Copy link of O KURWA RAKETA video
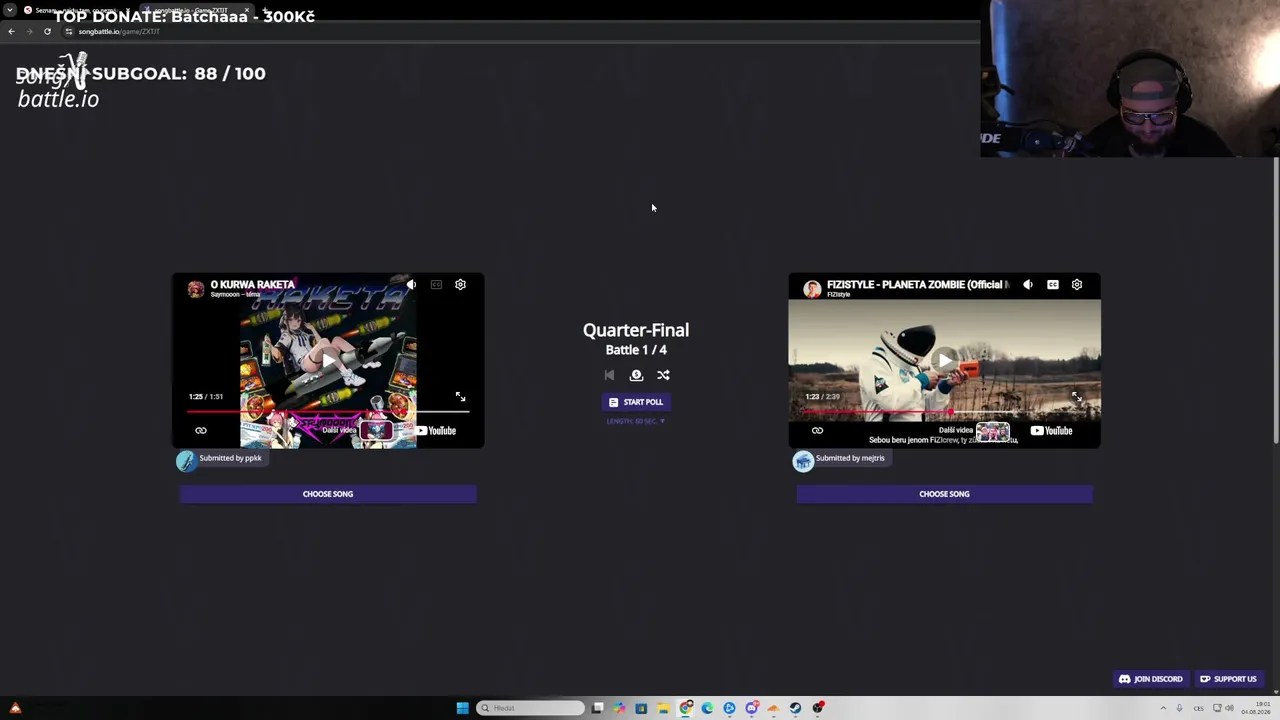1280x720 pixels. (201, 431)
